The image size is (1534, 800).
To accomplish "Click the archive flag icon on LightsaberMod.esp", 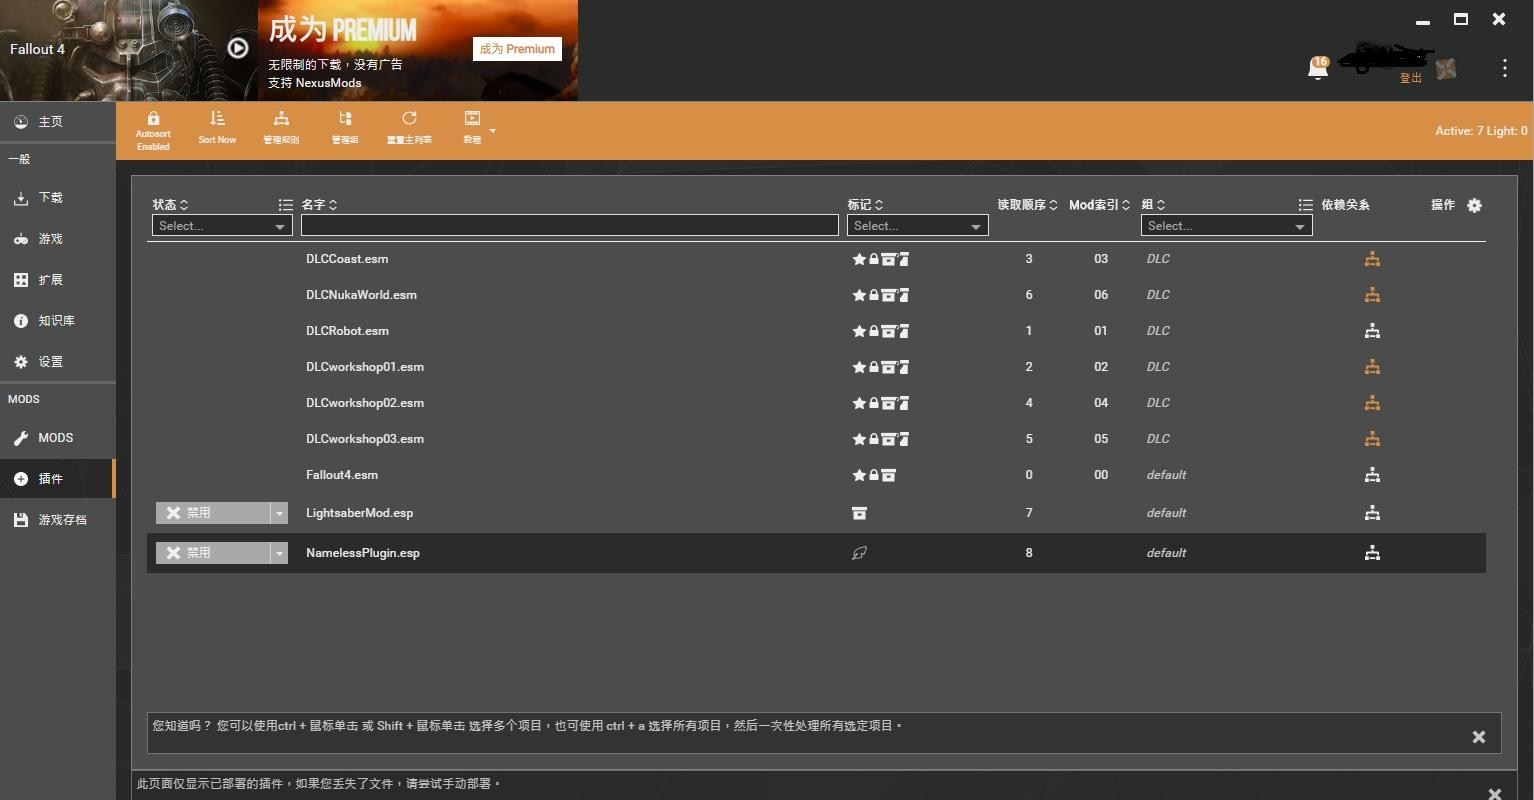I will tap(859, 513).
